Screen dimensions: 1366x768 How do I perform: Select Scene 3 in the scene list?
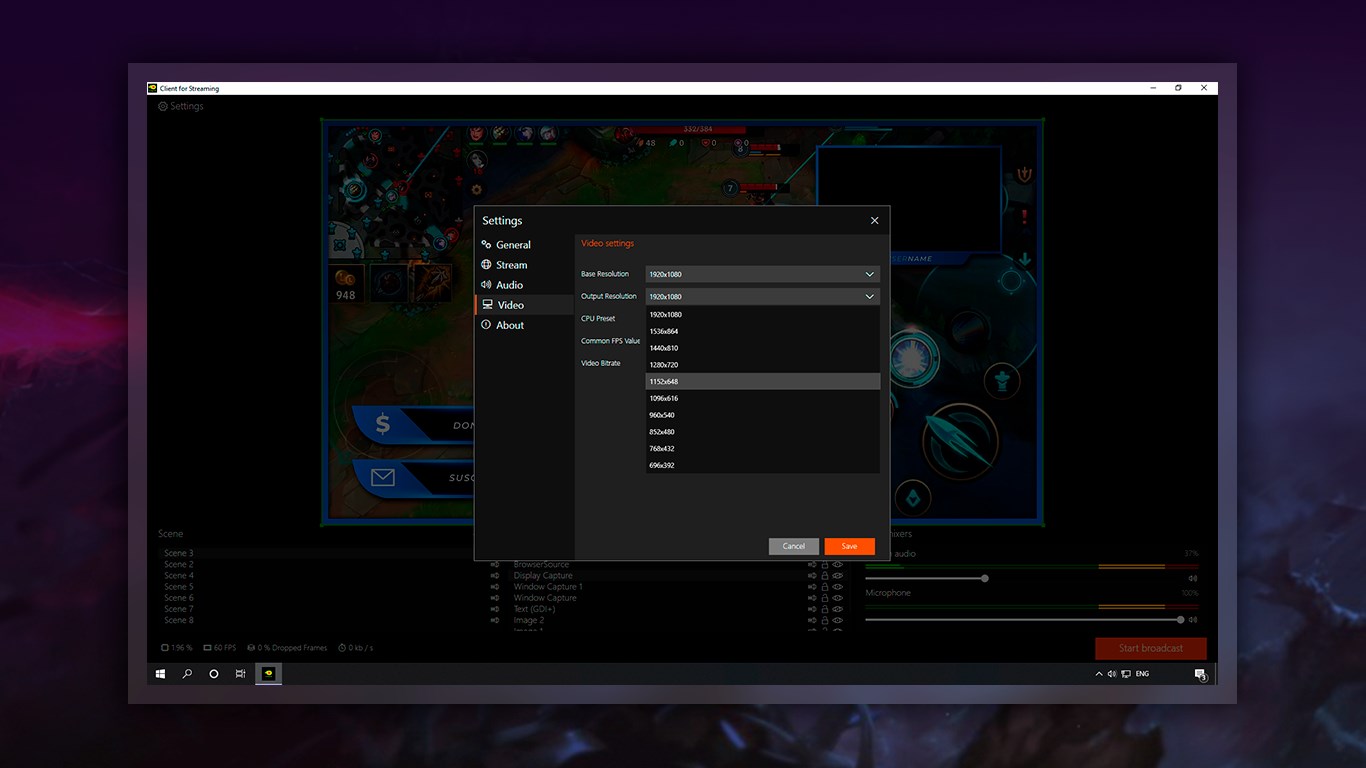pos(179,553)
